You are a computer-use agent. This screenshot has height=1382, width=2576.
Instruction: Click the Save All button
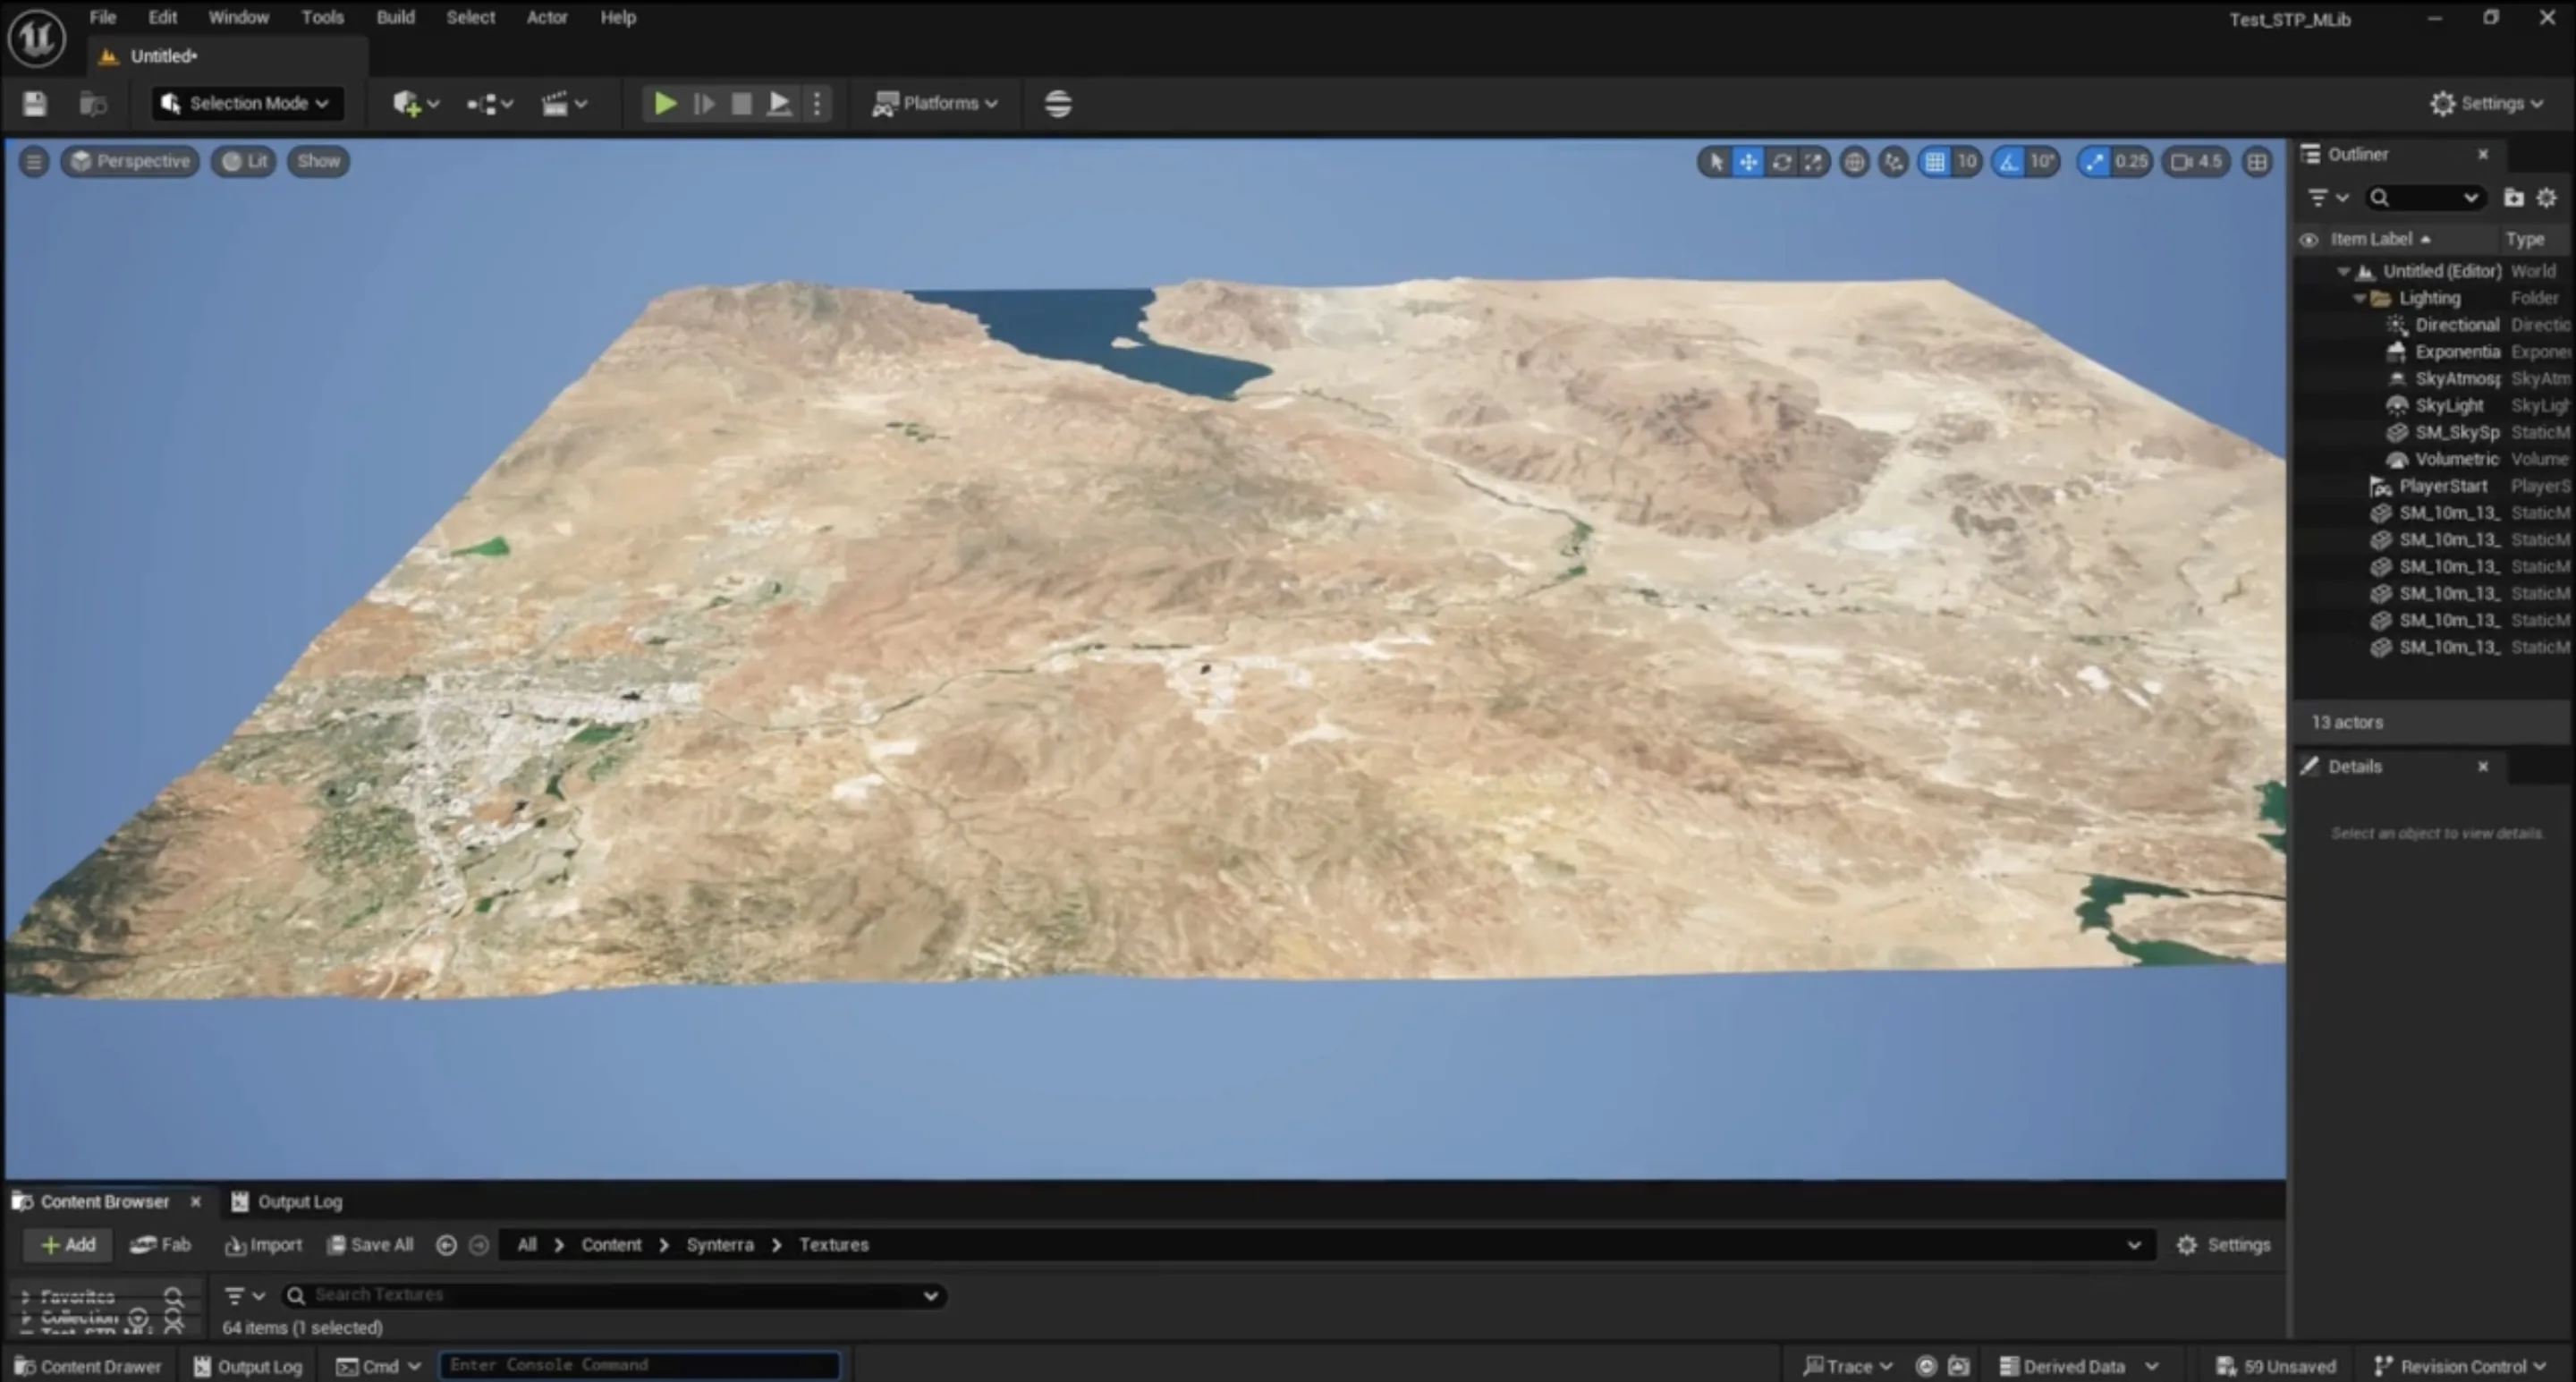pyautogui.click(x=371, y=1244)
